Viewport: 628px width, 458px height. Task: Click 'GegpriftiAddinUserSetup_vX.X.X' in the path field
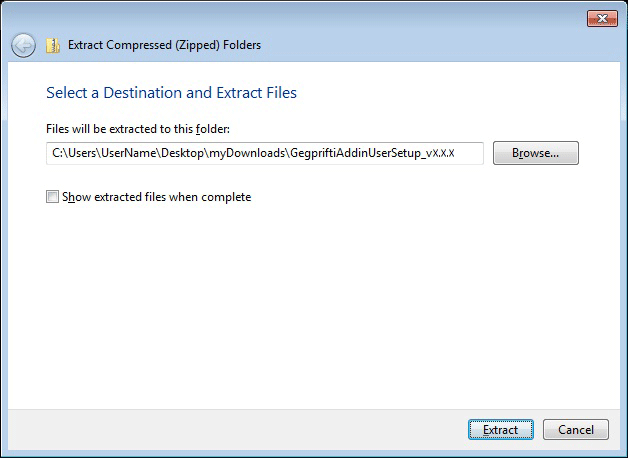372,153
